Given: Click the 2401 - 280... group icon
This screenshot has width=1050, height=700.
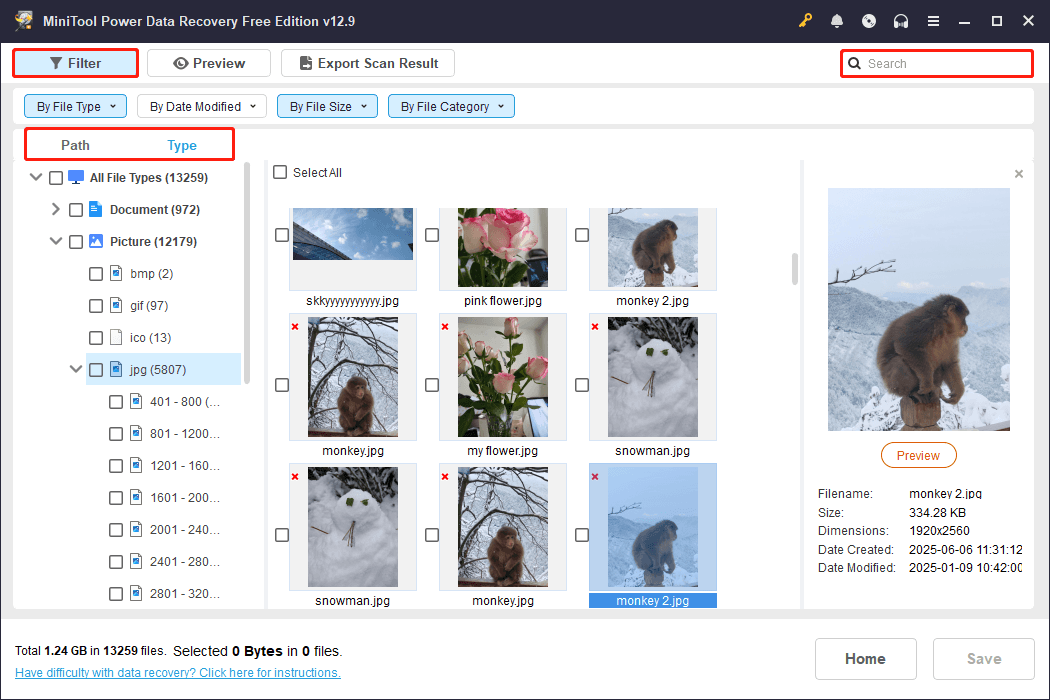Looking at the screenshot, I should (x=136, y=562).
